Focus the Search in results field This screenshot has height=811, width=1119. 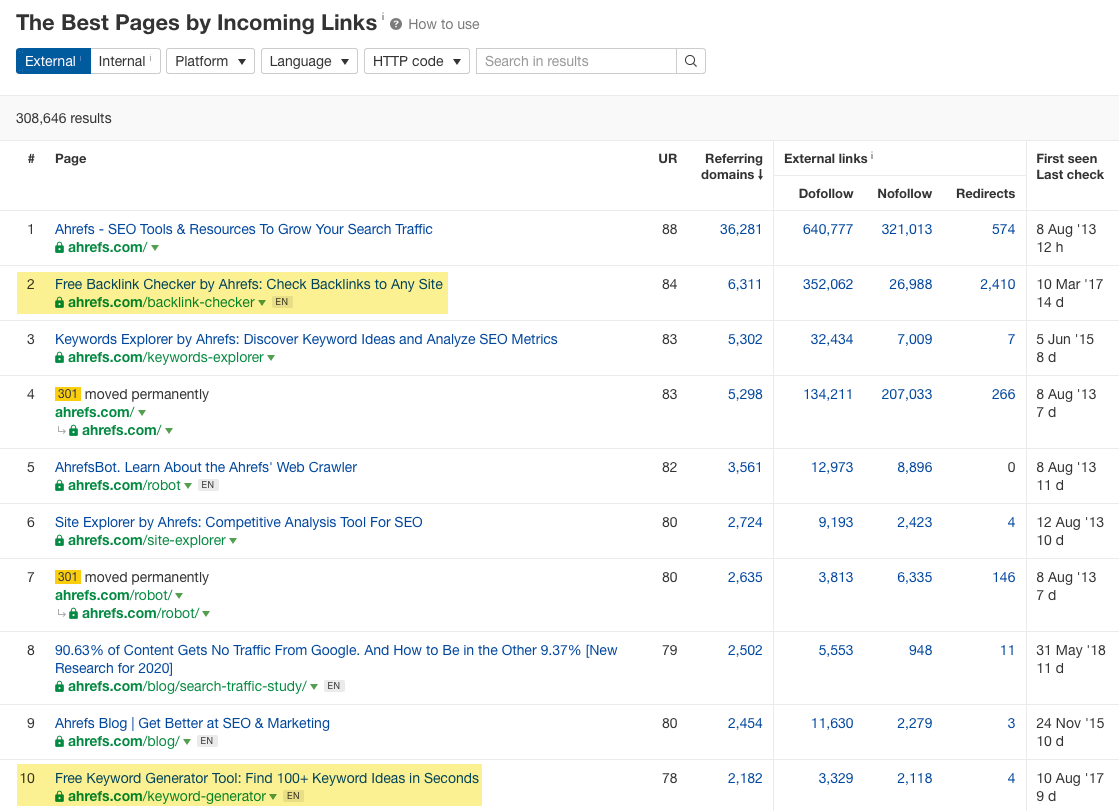[x=576, y=61]
